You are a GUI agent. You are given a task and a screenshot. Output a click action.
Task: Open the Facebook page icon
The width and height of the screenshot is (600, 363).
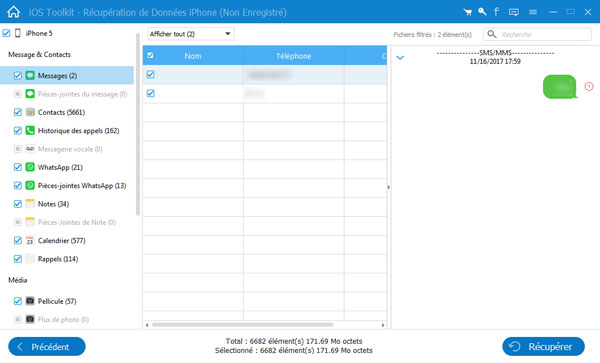click(496, 11)
